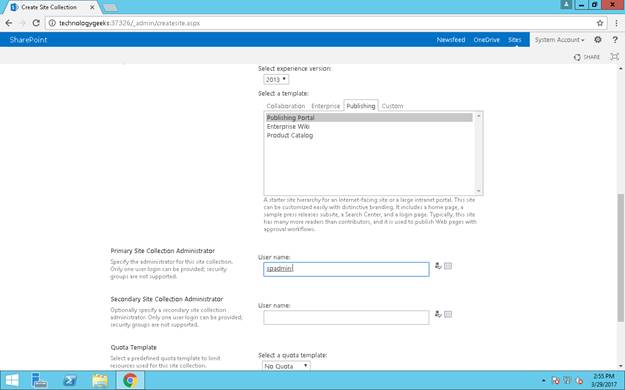Open File Explorer from the taskbar
The width and height of the screenshot is (625, 390).
click(x=100, y=380)
